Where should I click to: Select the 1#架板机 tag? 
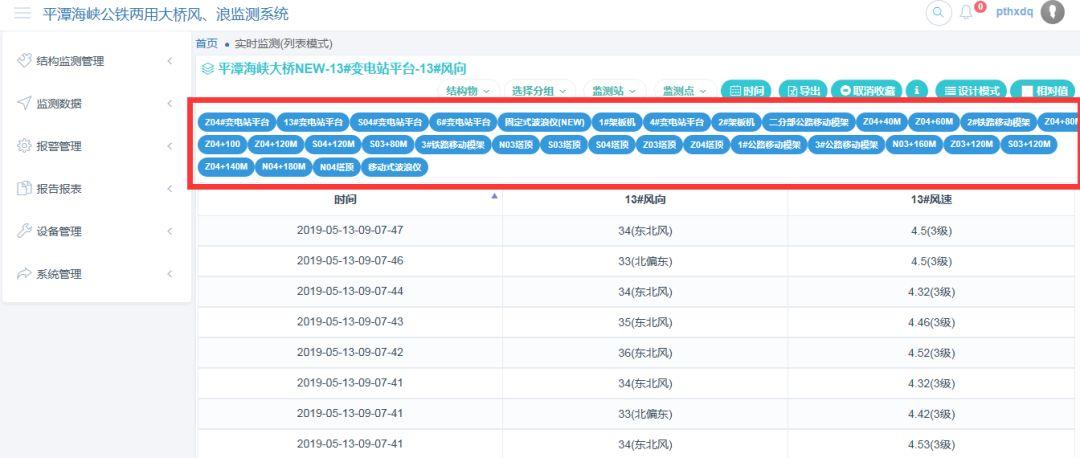coord(618,123)
